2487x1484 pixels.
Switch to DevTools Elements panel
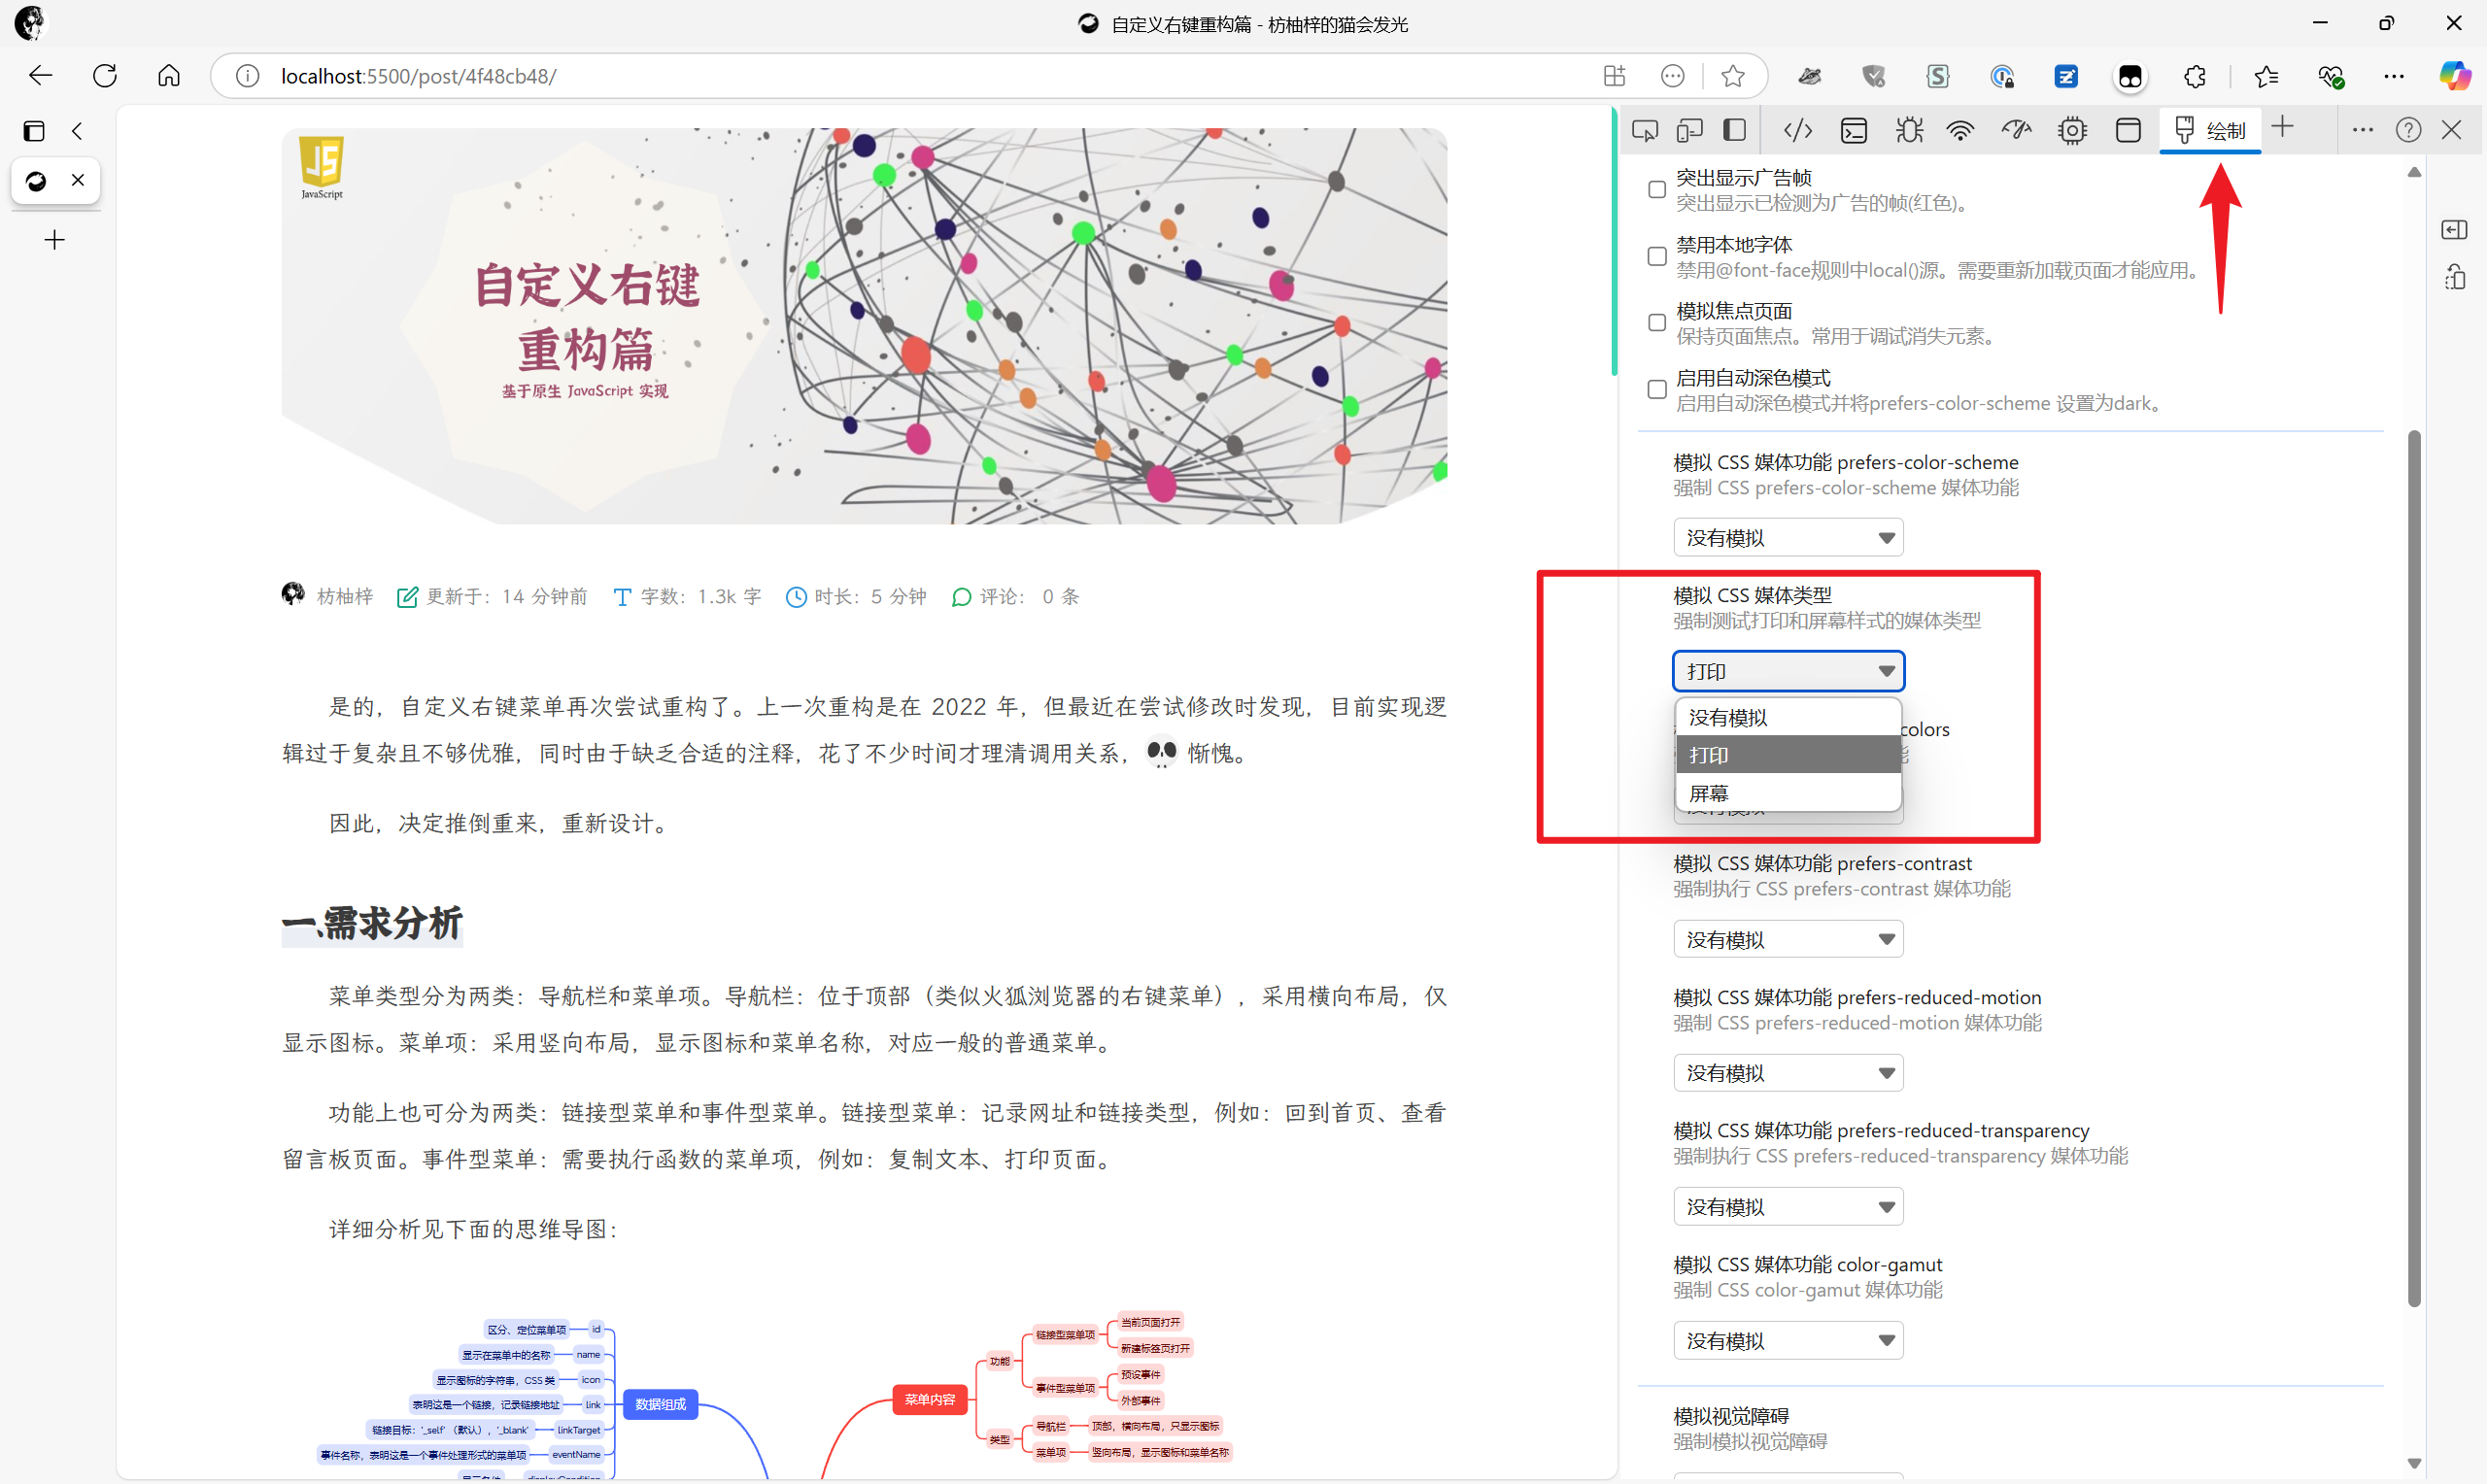(x=1798, y=131)
